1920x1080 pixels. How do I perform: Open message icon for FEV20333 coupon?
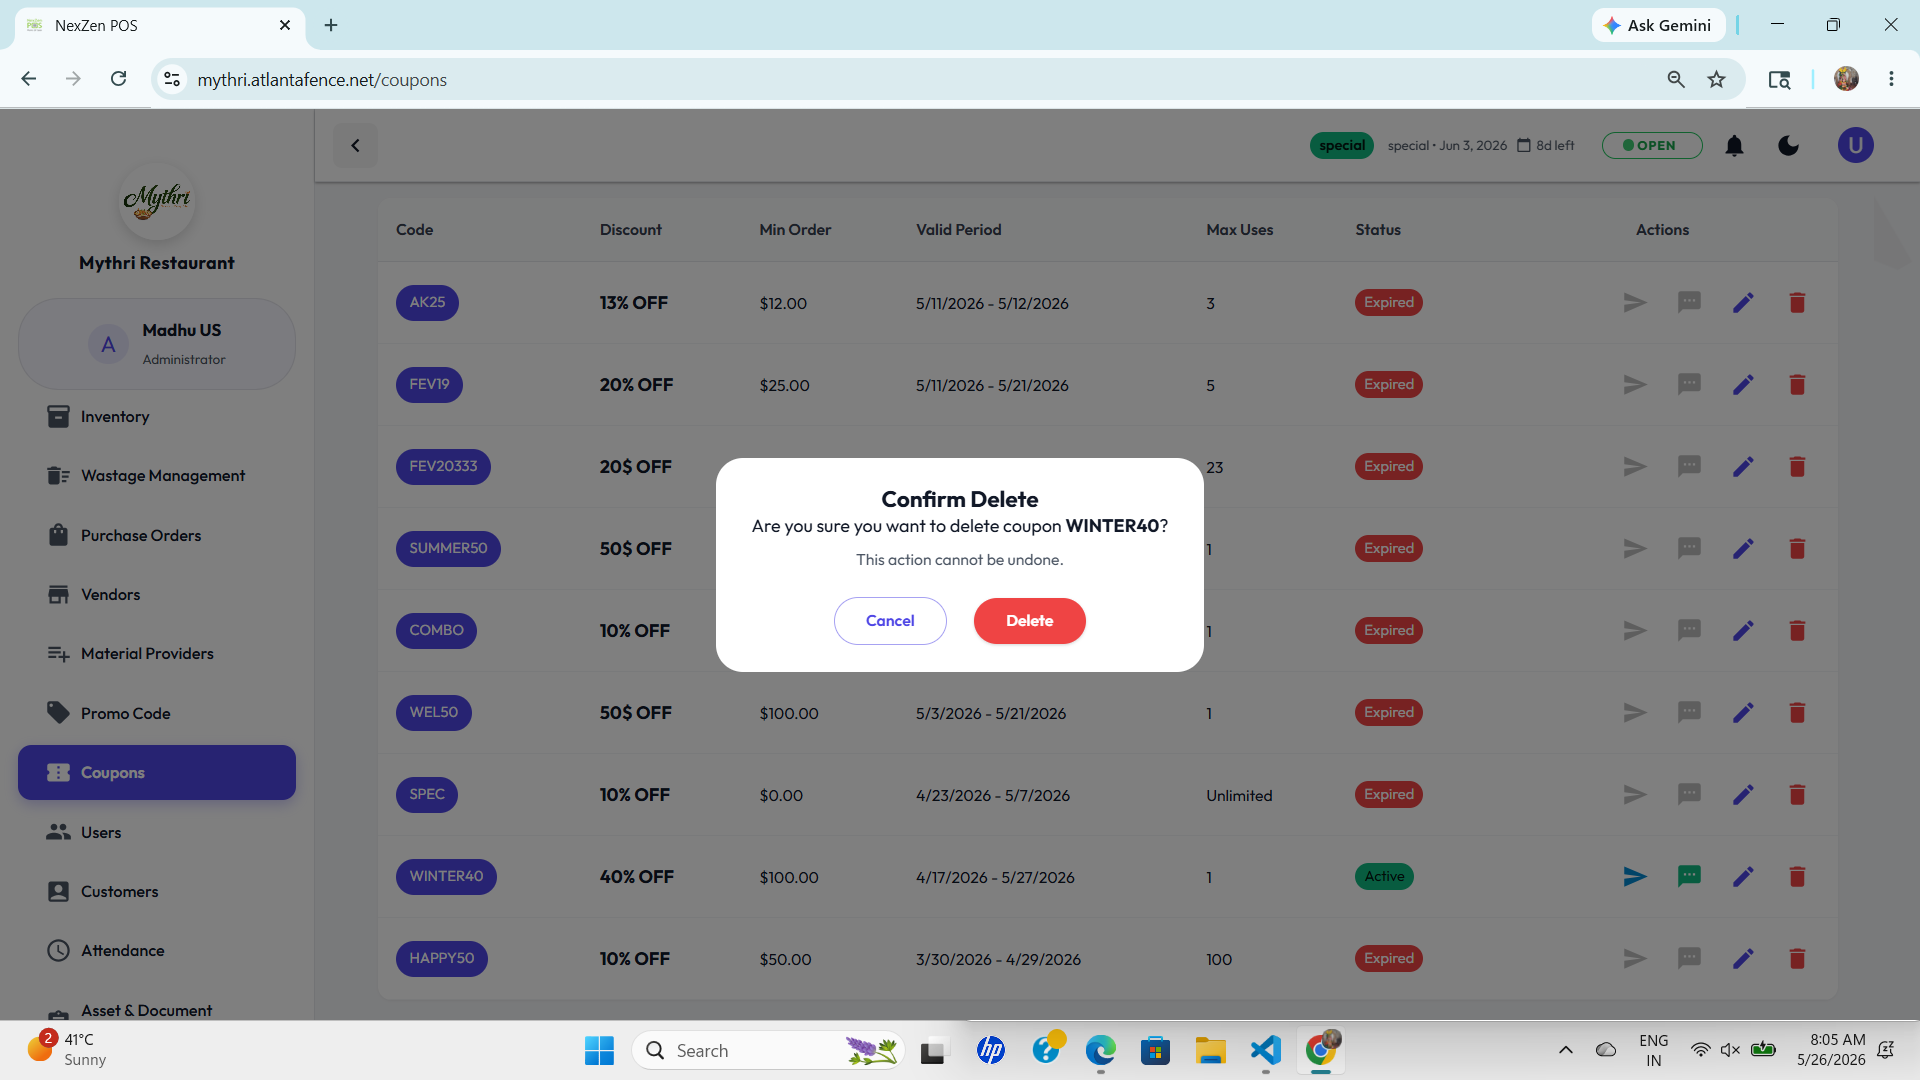[x=1689, y=467]
